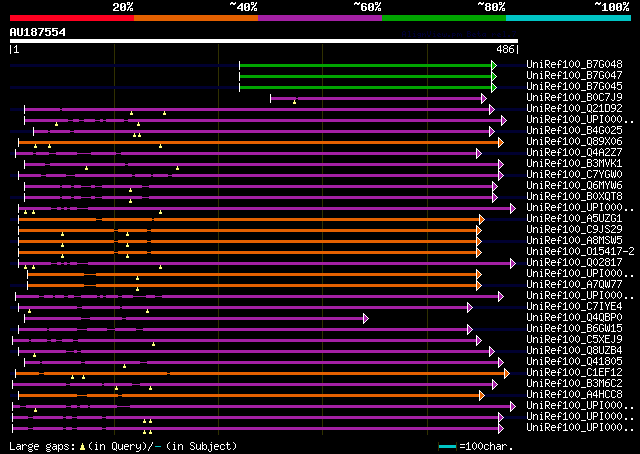Click the purple arrowhead ending B0C7J9 alignment
Image resolution: width=640 pixels, height=454 pixels.
point(484,98)
